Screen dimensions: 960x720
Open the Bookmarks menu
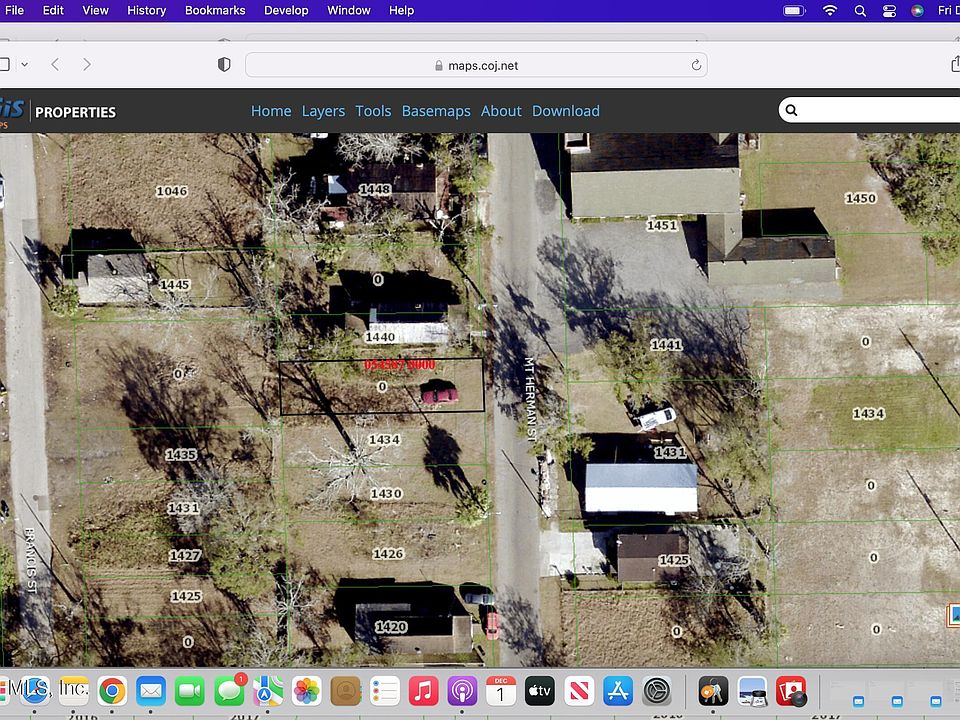click(215, 10)
